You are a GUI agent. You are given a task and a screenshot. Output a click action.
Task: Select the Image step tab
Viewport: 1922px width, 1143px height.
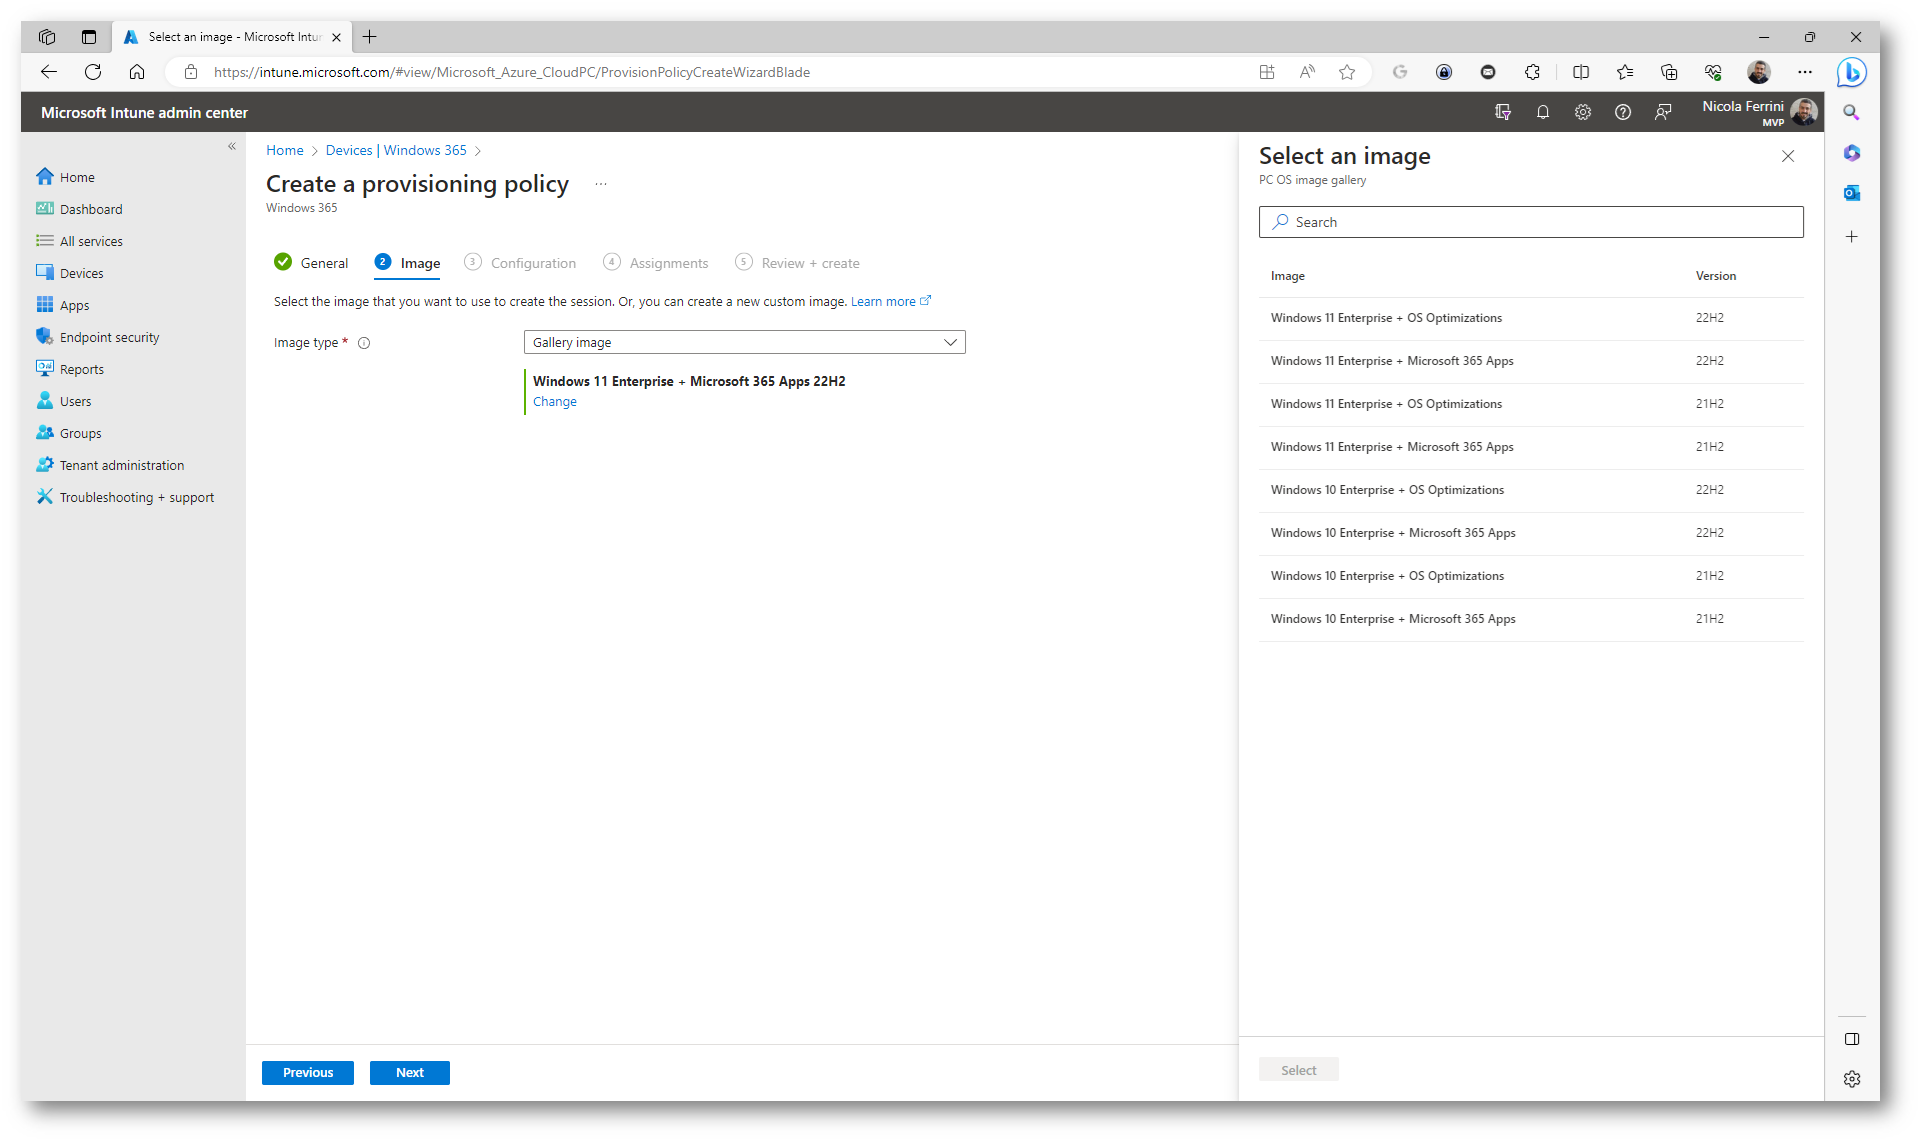[407, 263]
